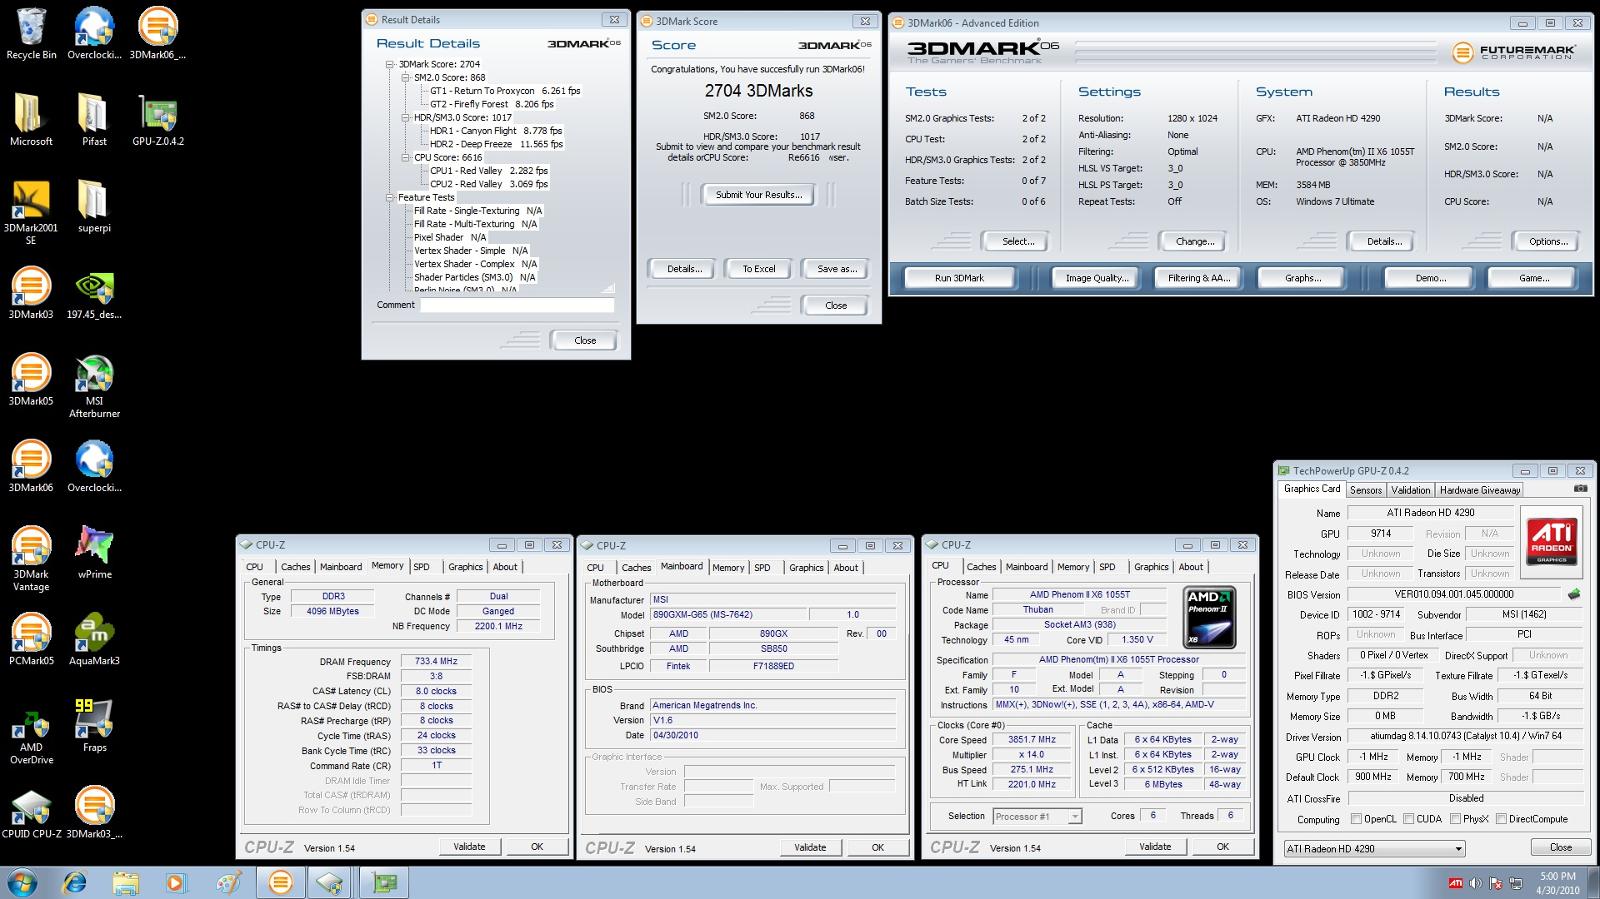Open Windows Media Player from the taskbar
Screen dimensions: 1600x899
pos(176,882)
